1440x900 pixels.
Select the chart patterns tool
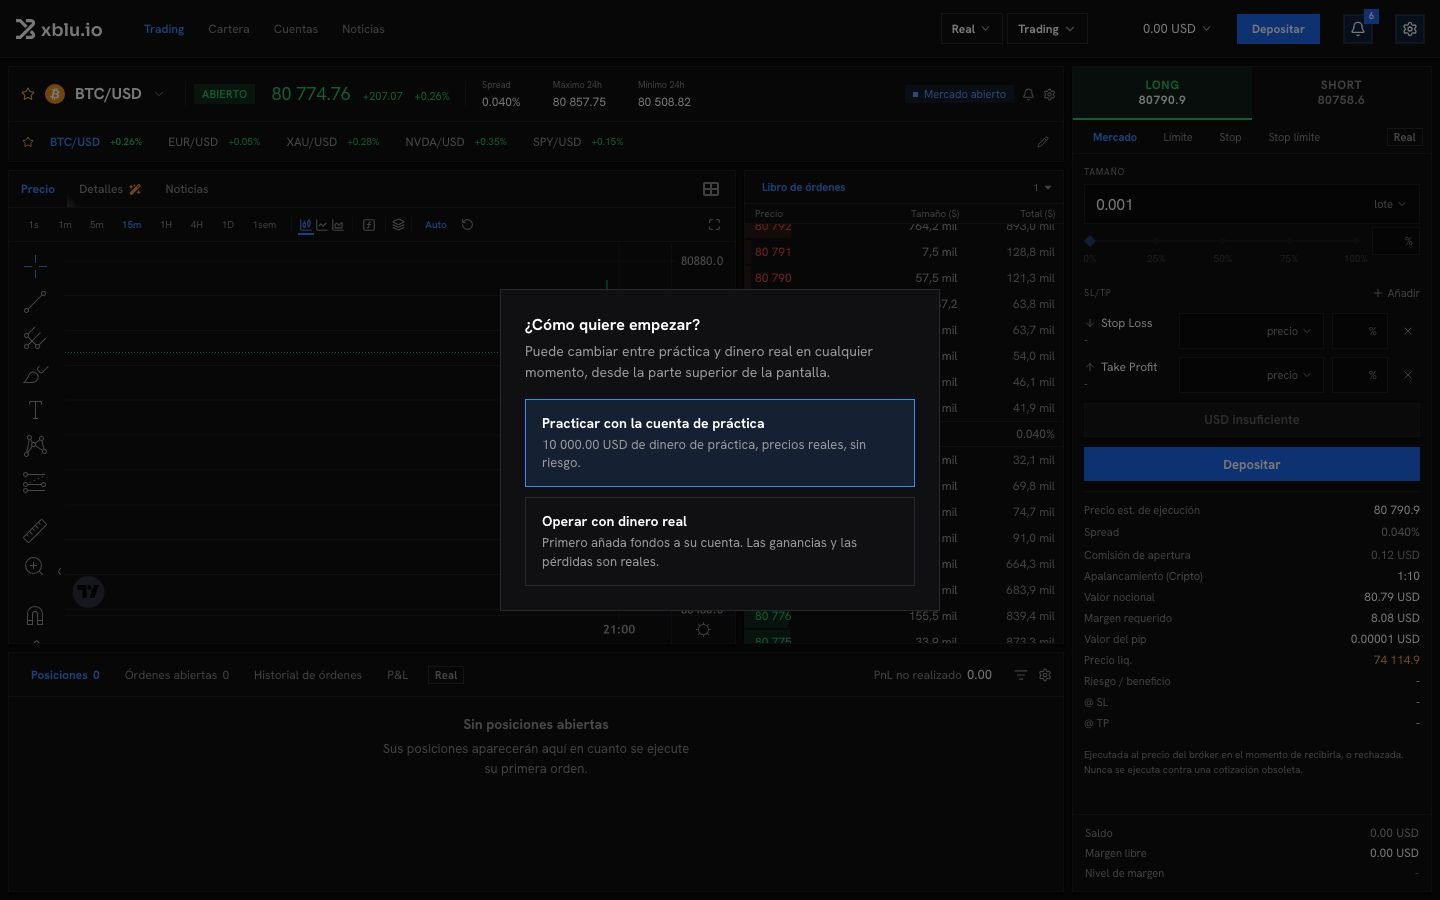(x=35, y=446)
